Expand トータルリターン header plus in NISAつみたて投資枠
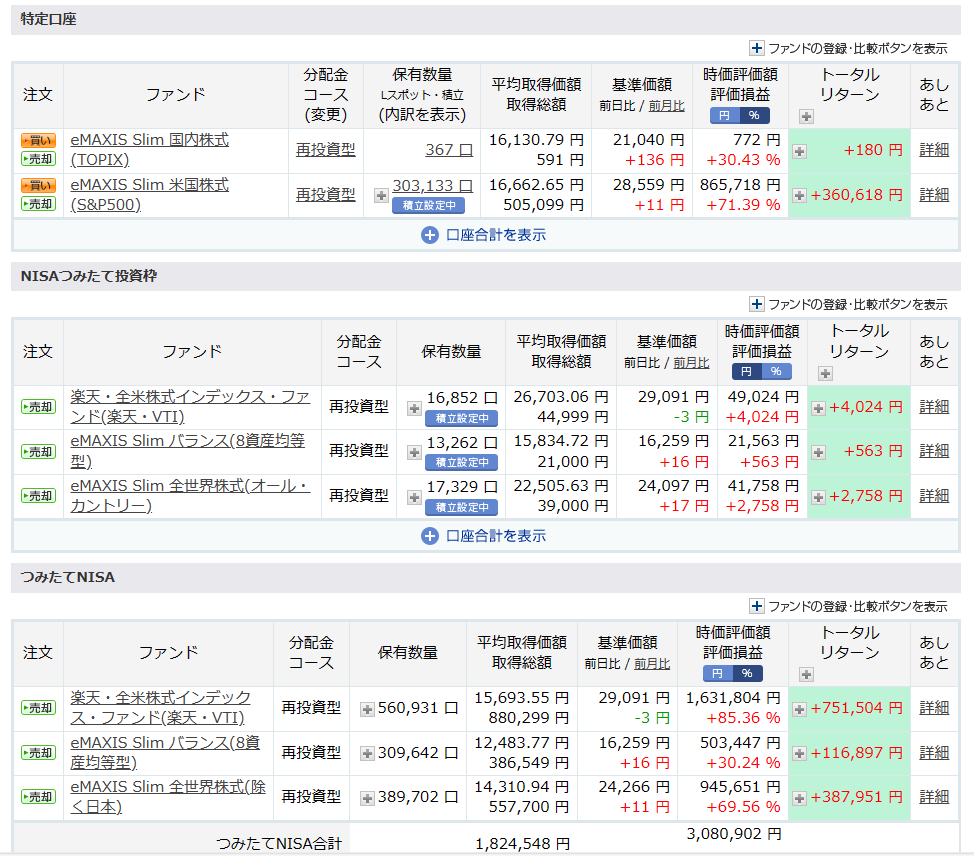This screenshot has height=856, width=974. tap(825, 373)
